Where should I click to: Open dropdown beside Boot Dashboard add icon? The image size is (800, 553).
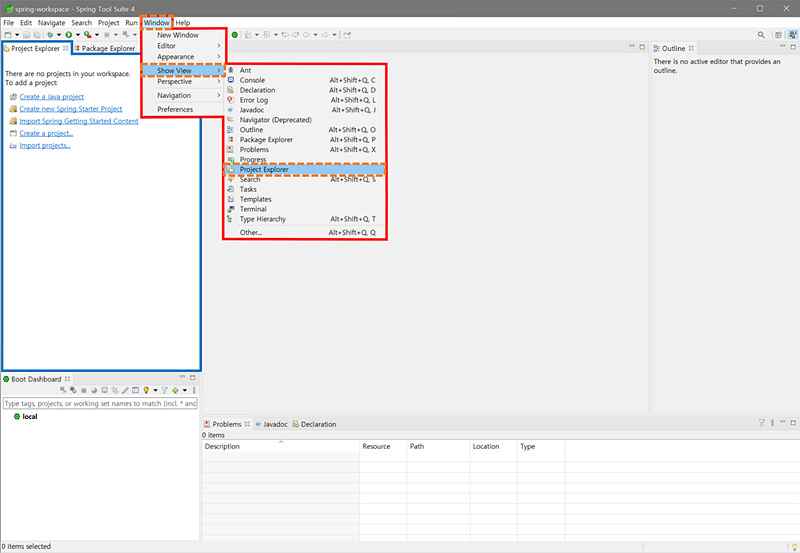pyautogui.click(x=185, y=390)
